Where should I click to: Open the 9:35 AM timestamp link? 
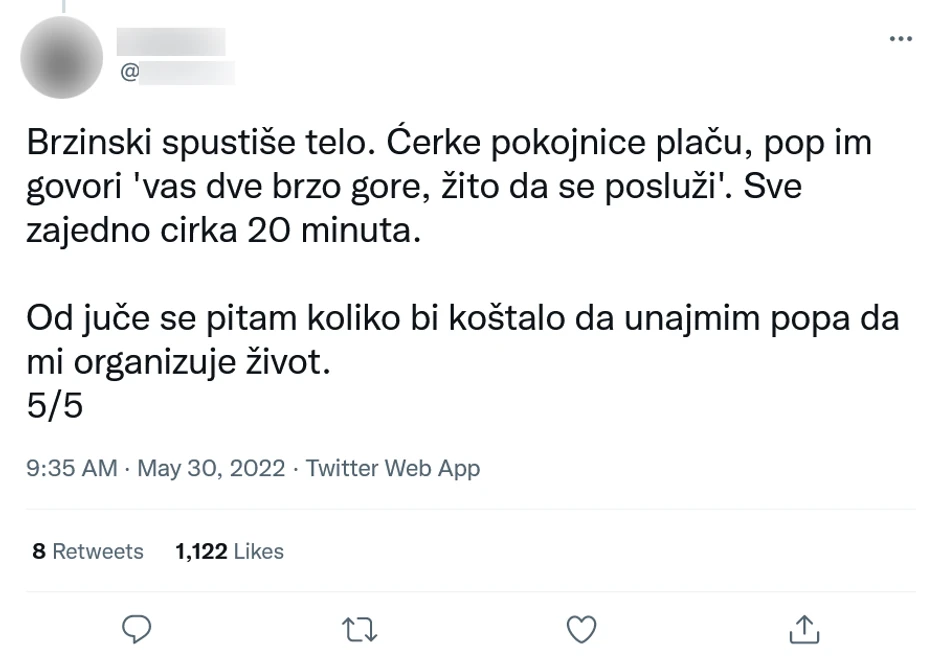tap(72, 468)
